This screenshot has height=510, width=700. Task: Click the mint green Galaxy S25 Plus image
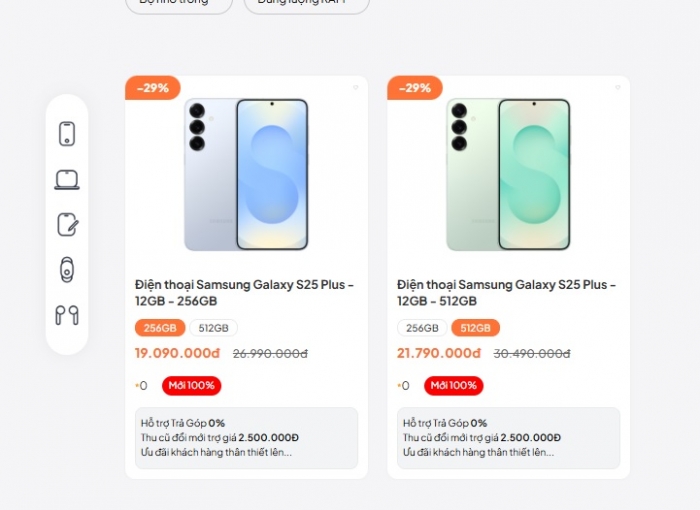(x=508, y=175)
